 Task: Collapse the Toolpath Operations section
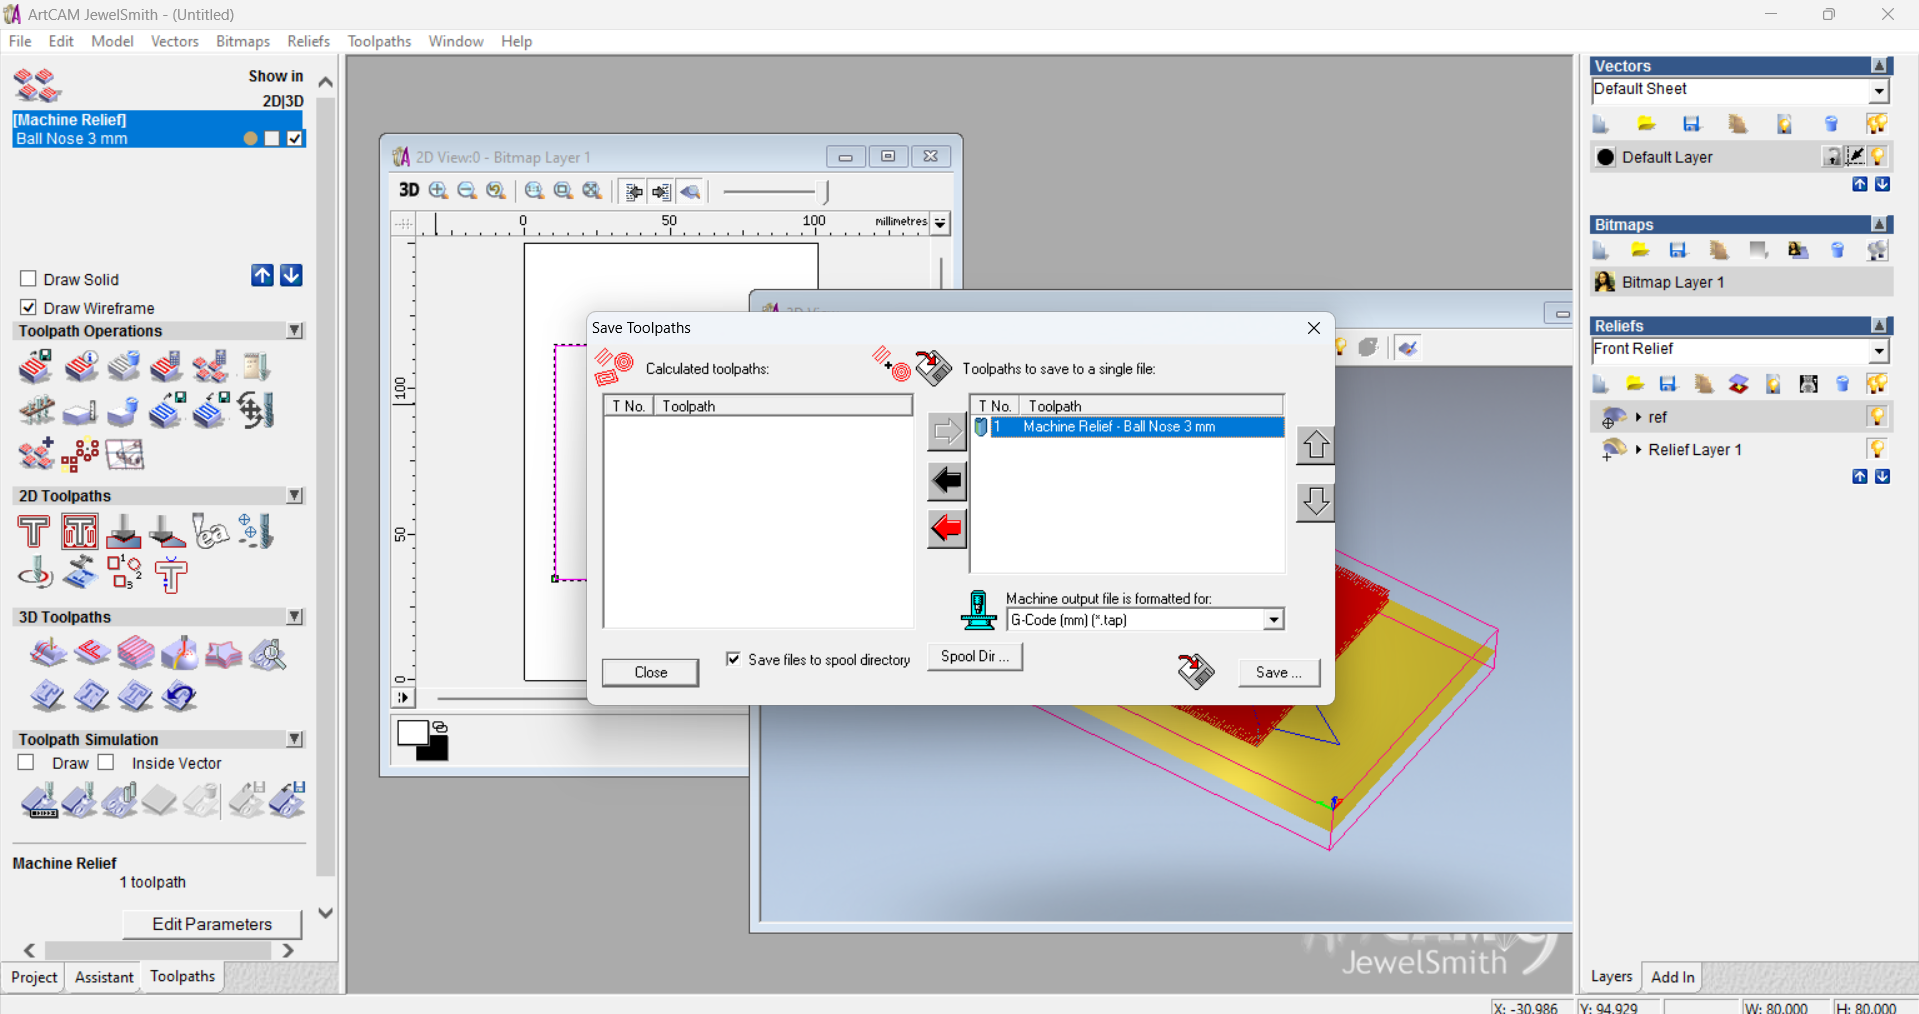(295, 331)
